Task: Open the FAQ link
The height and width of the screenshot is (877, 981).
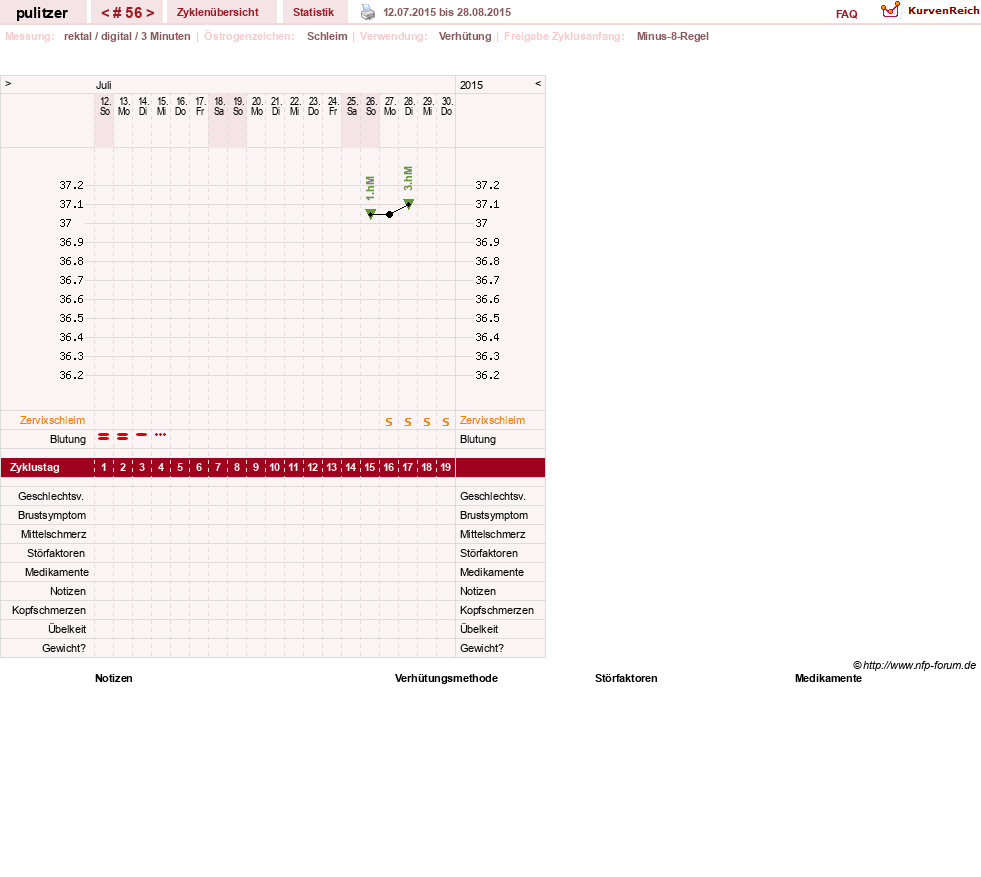Action: 846,14
